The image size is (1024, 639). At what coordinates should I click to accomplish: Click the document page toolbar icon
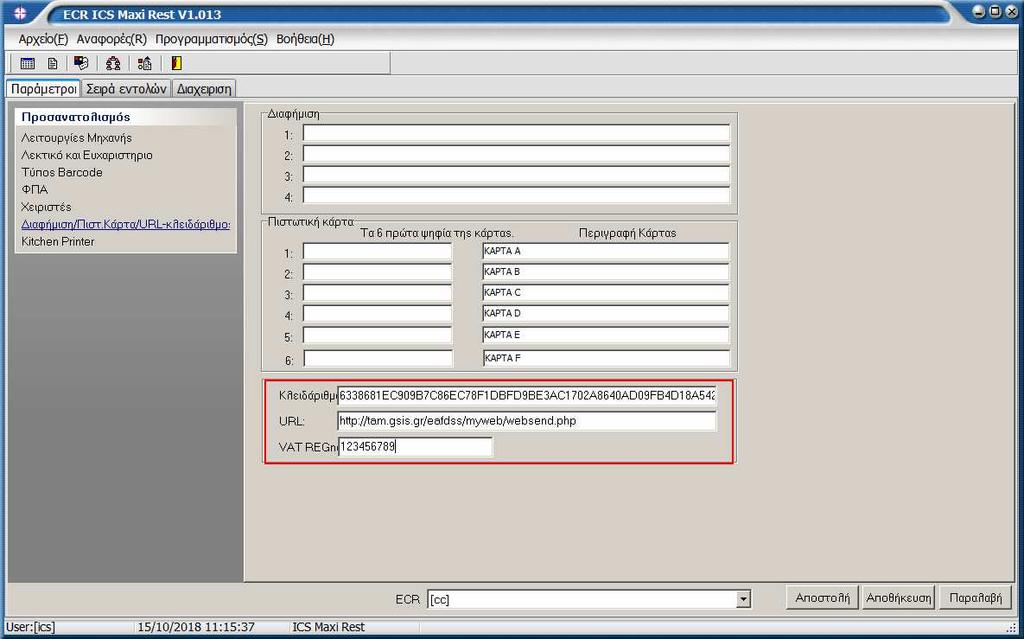click(x=53, y=63)
